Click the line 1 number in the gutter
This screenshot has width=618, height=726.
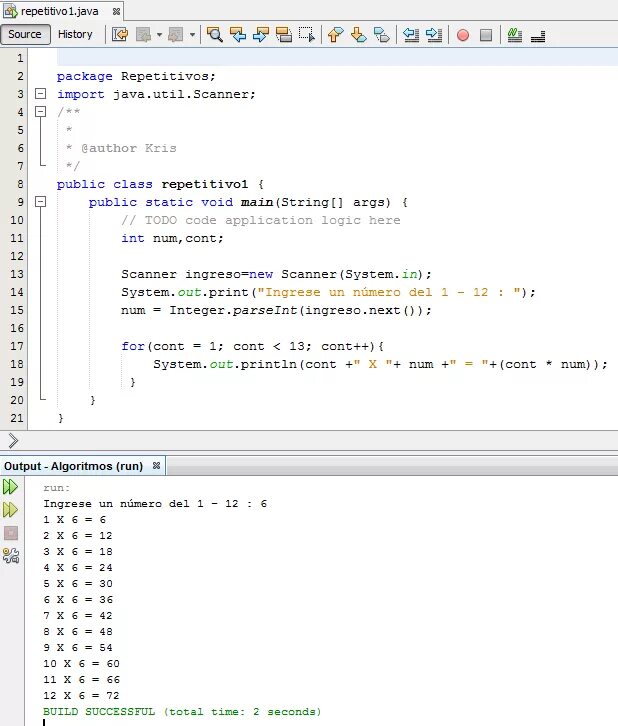point(20,58)
